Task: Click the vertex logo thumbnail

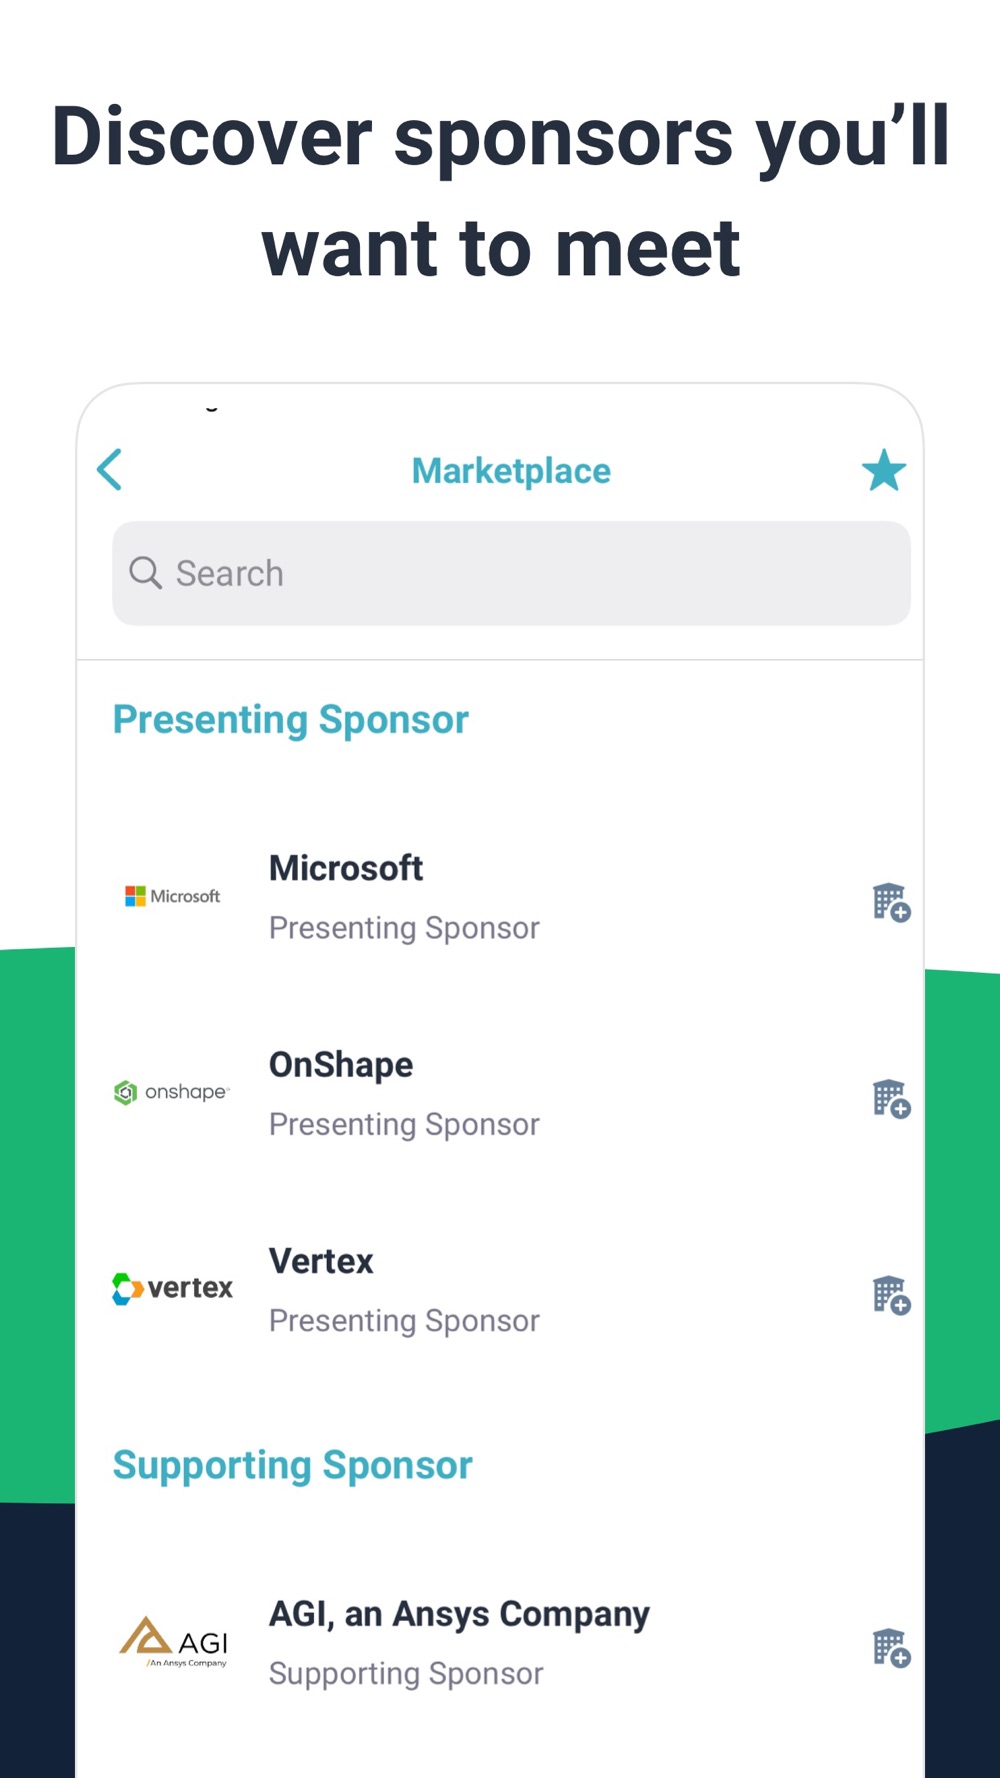Action: pyautogui.click(x=172, y=1288)
